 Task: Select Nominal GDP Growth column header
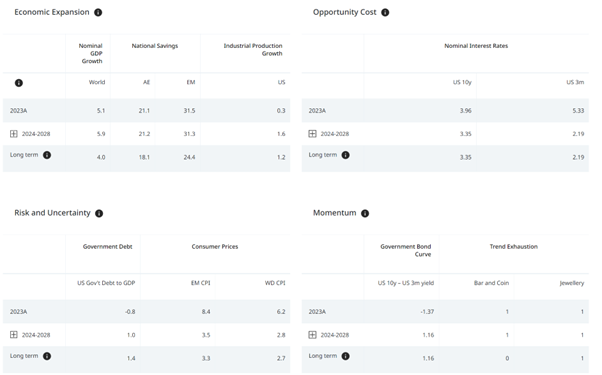[91, 53]
